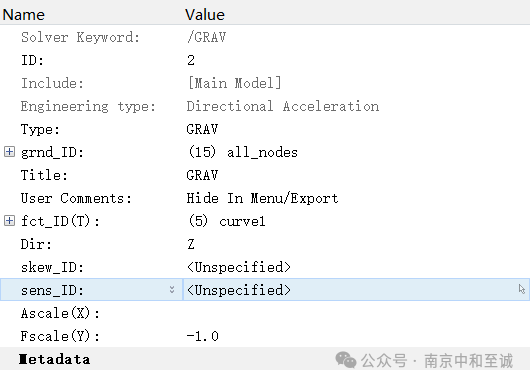Edit the Title value GRAV
Screen dimensions: 530x382
[202, 175]
